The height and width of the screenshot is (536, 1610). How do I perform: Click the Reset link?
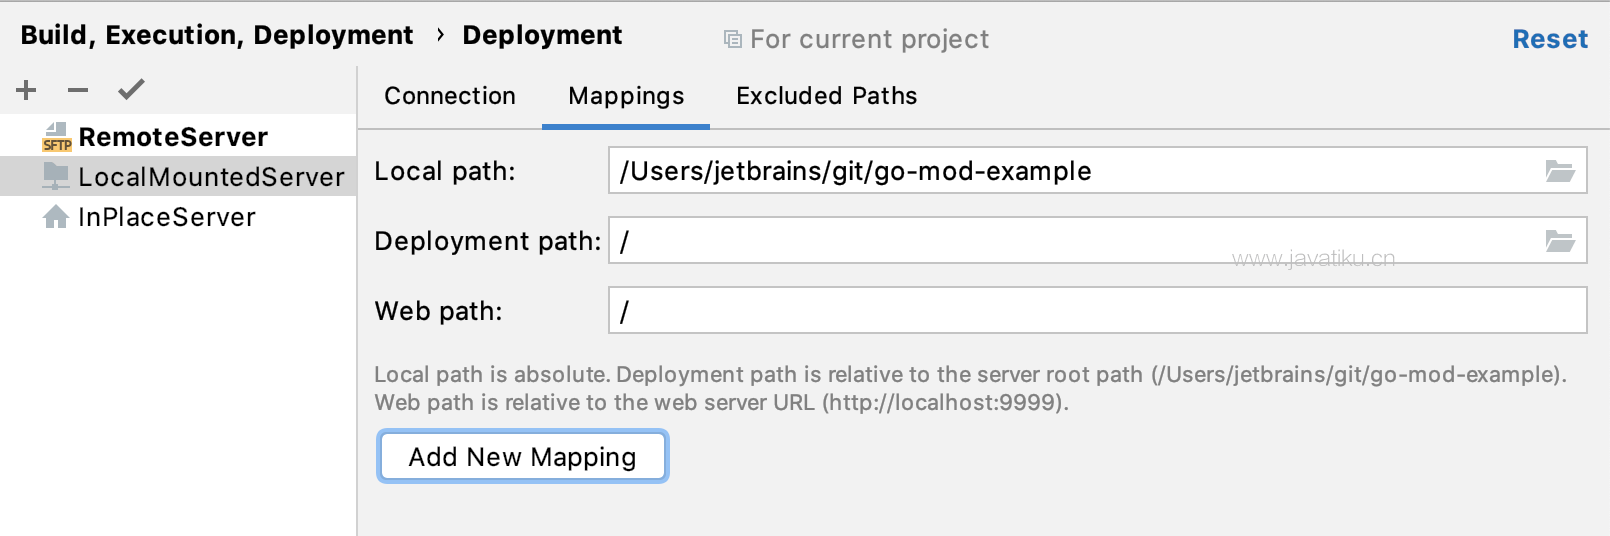click(x=1550, y=39)
